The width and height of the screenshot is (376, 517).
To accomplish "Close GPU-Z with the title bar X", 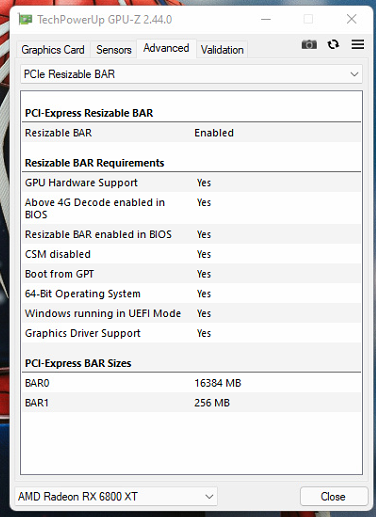I will (x=352, y=19).
